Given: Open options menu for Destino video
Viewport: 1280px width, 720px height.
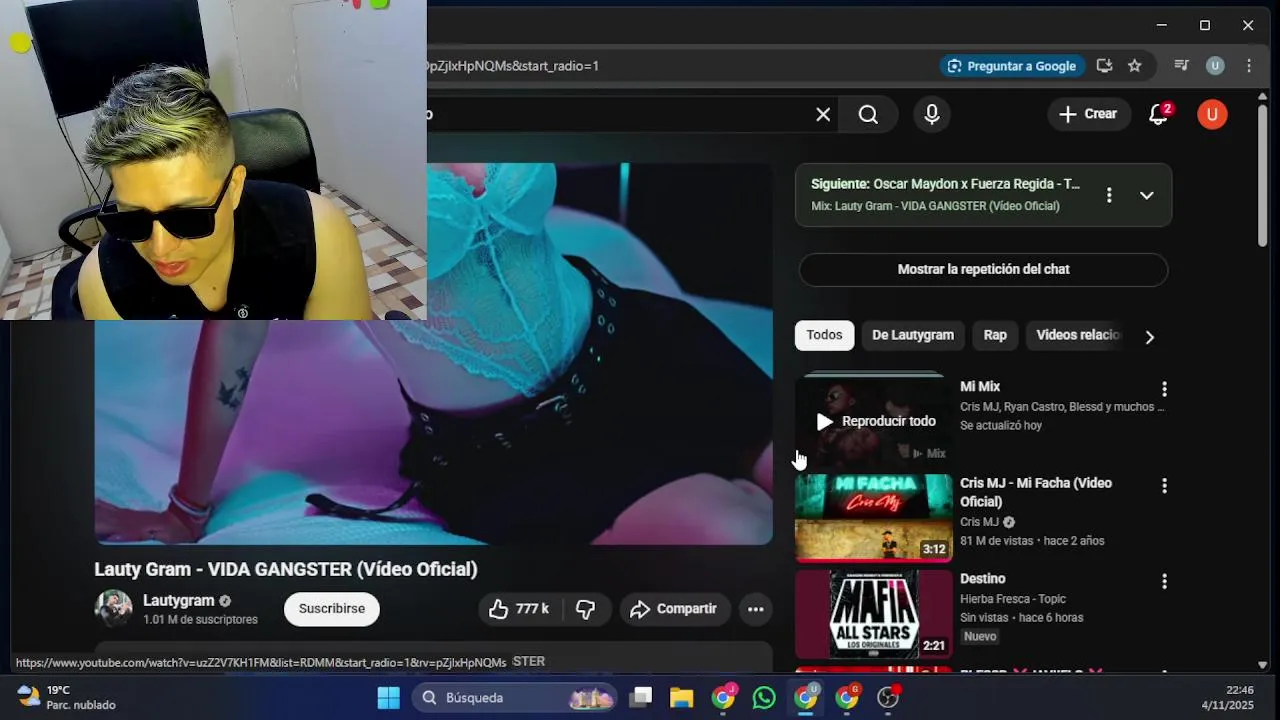Looking at the screenshot, I should [1164, 581].
